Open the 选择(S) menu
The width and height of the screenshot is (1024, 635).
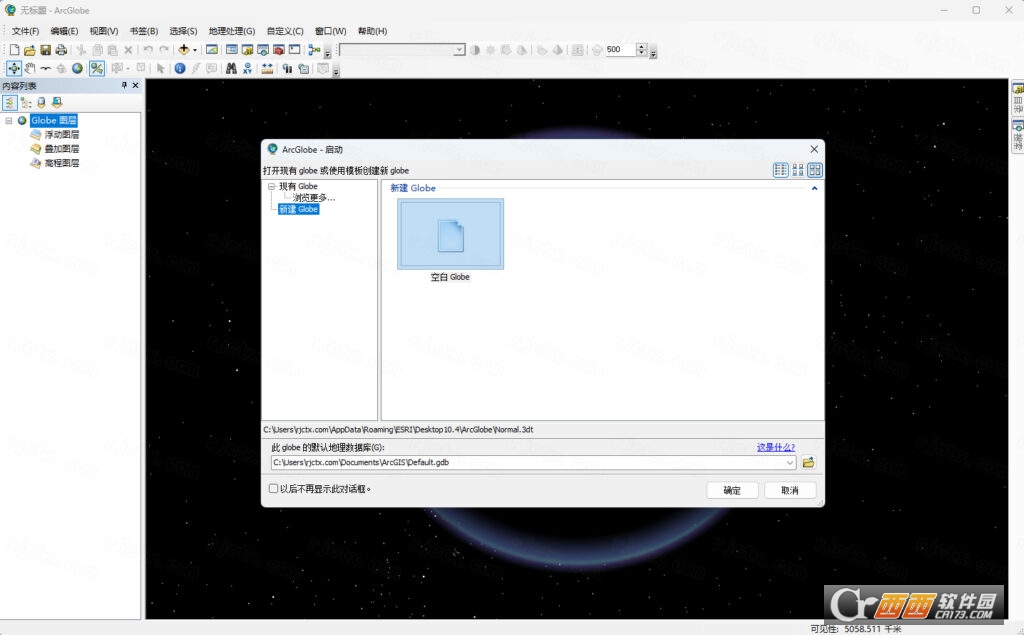click(184, 31)
